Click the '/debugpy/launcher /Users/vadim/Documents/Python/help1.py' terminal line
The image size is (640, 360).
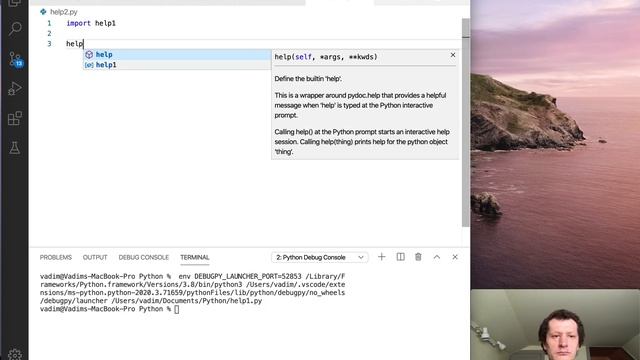(151, 301)
